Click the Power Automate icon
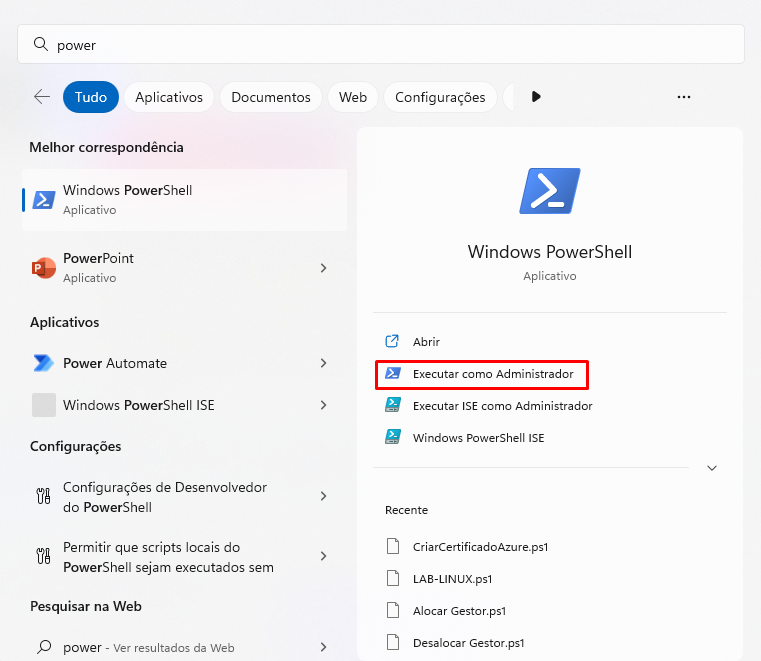 click(x=43, y=363)
